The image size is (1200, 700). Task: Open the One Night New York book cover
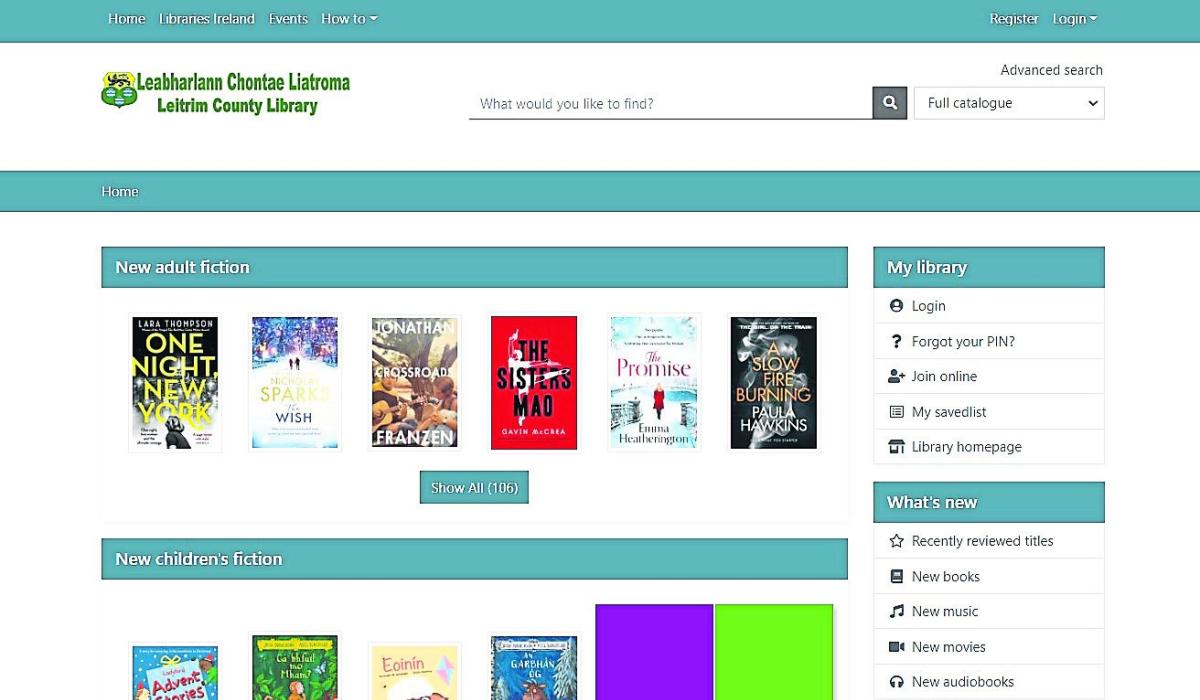pyautogui.click(x=174, y=382)
